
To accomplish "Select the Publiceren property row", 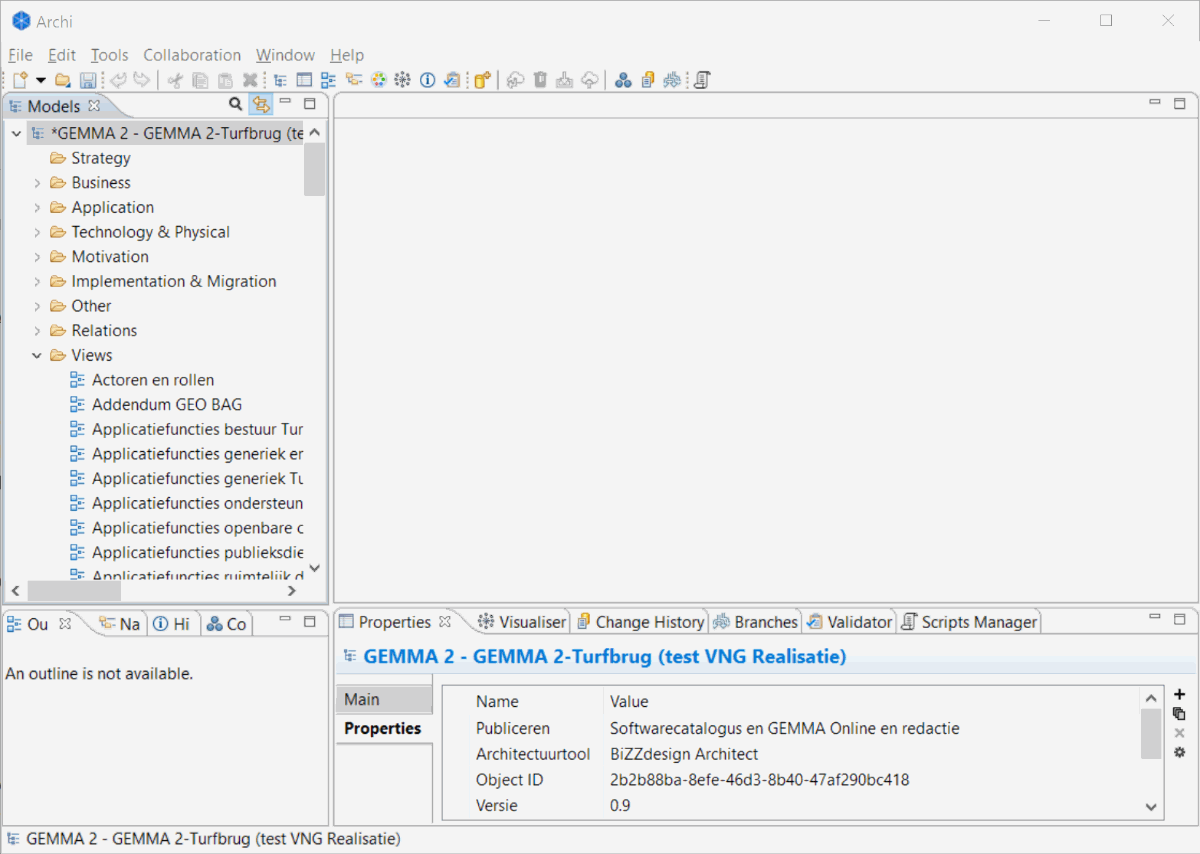I will pos(790,728).
